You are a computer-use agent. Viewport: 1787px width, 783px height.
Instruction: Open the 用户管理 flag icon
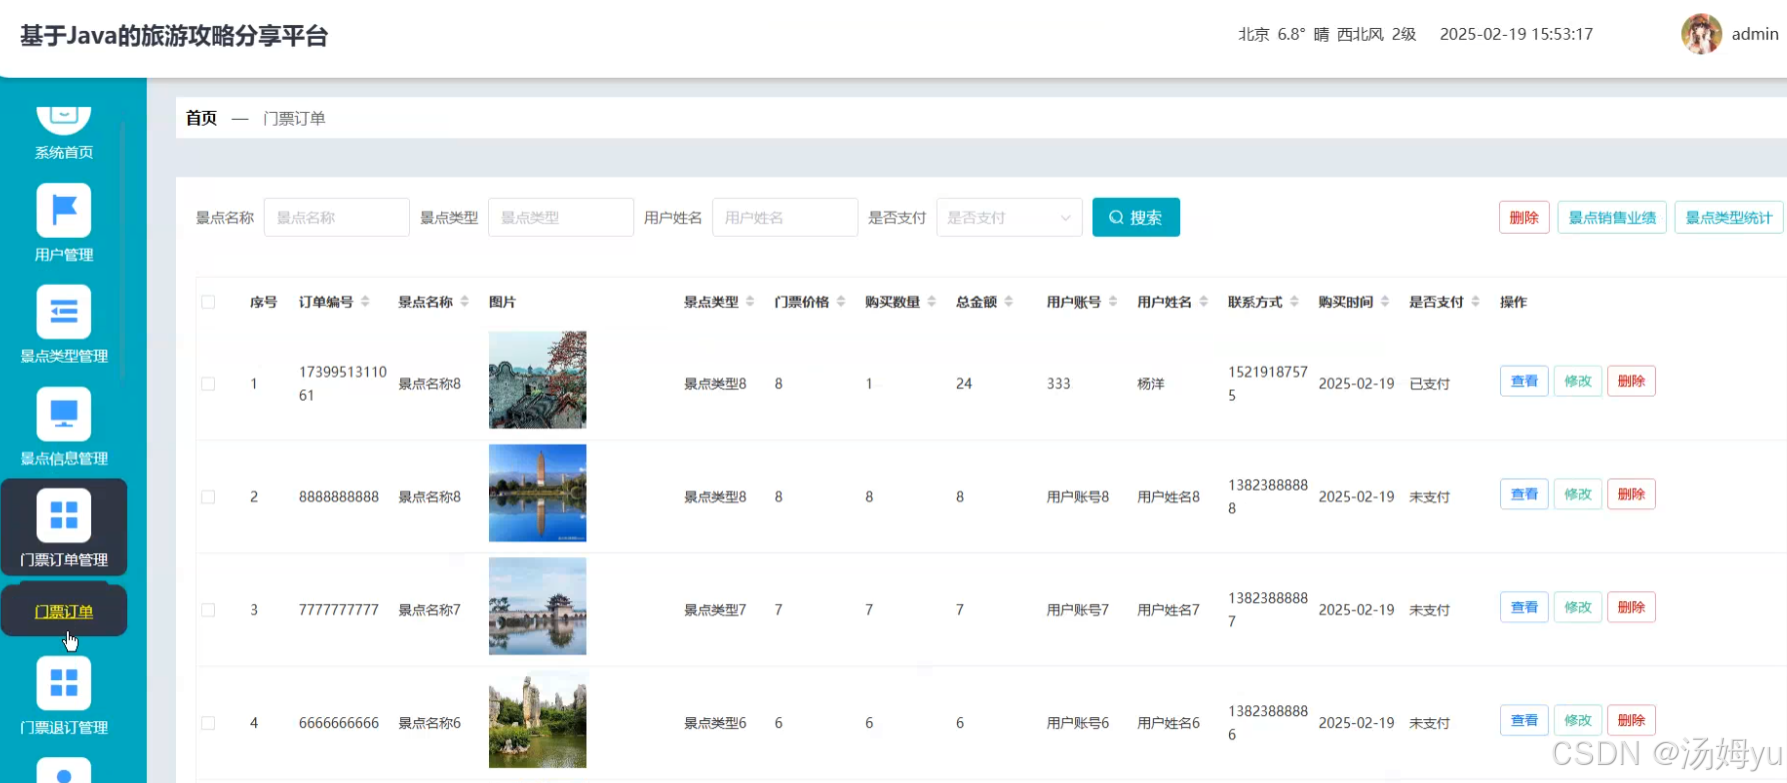[64, 210]
